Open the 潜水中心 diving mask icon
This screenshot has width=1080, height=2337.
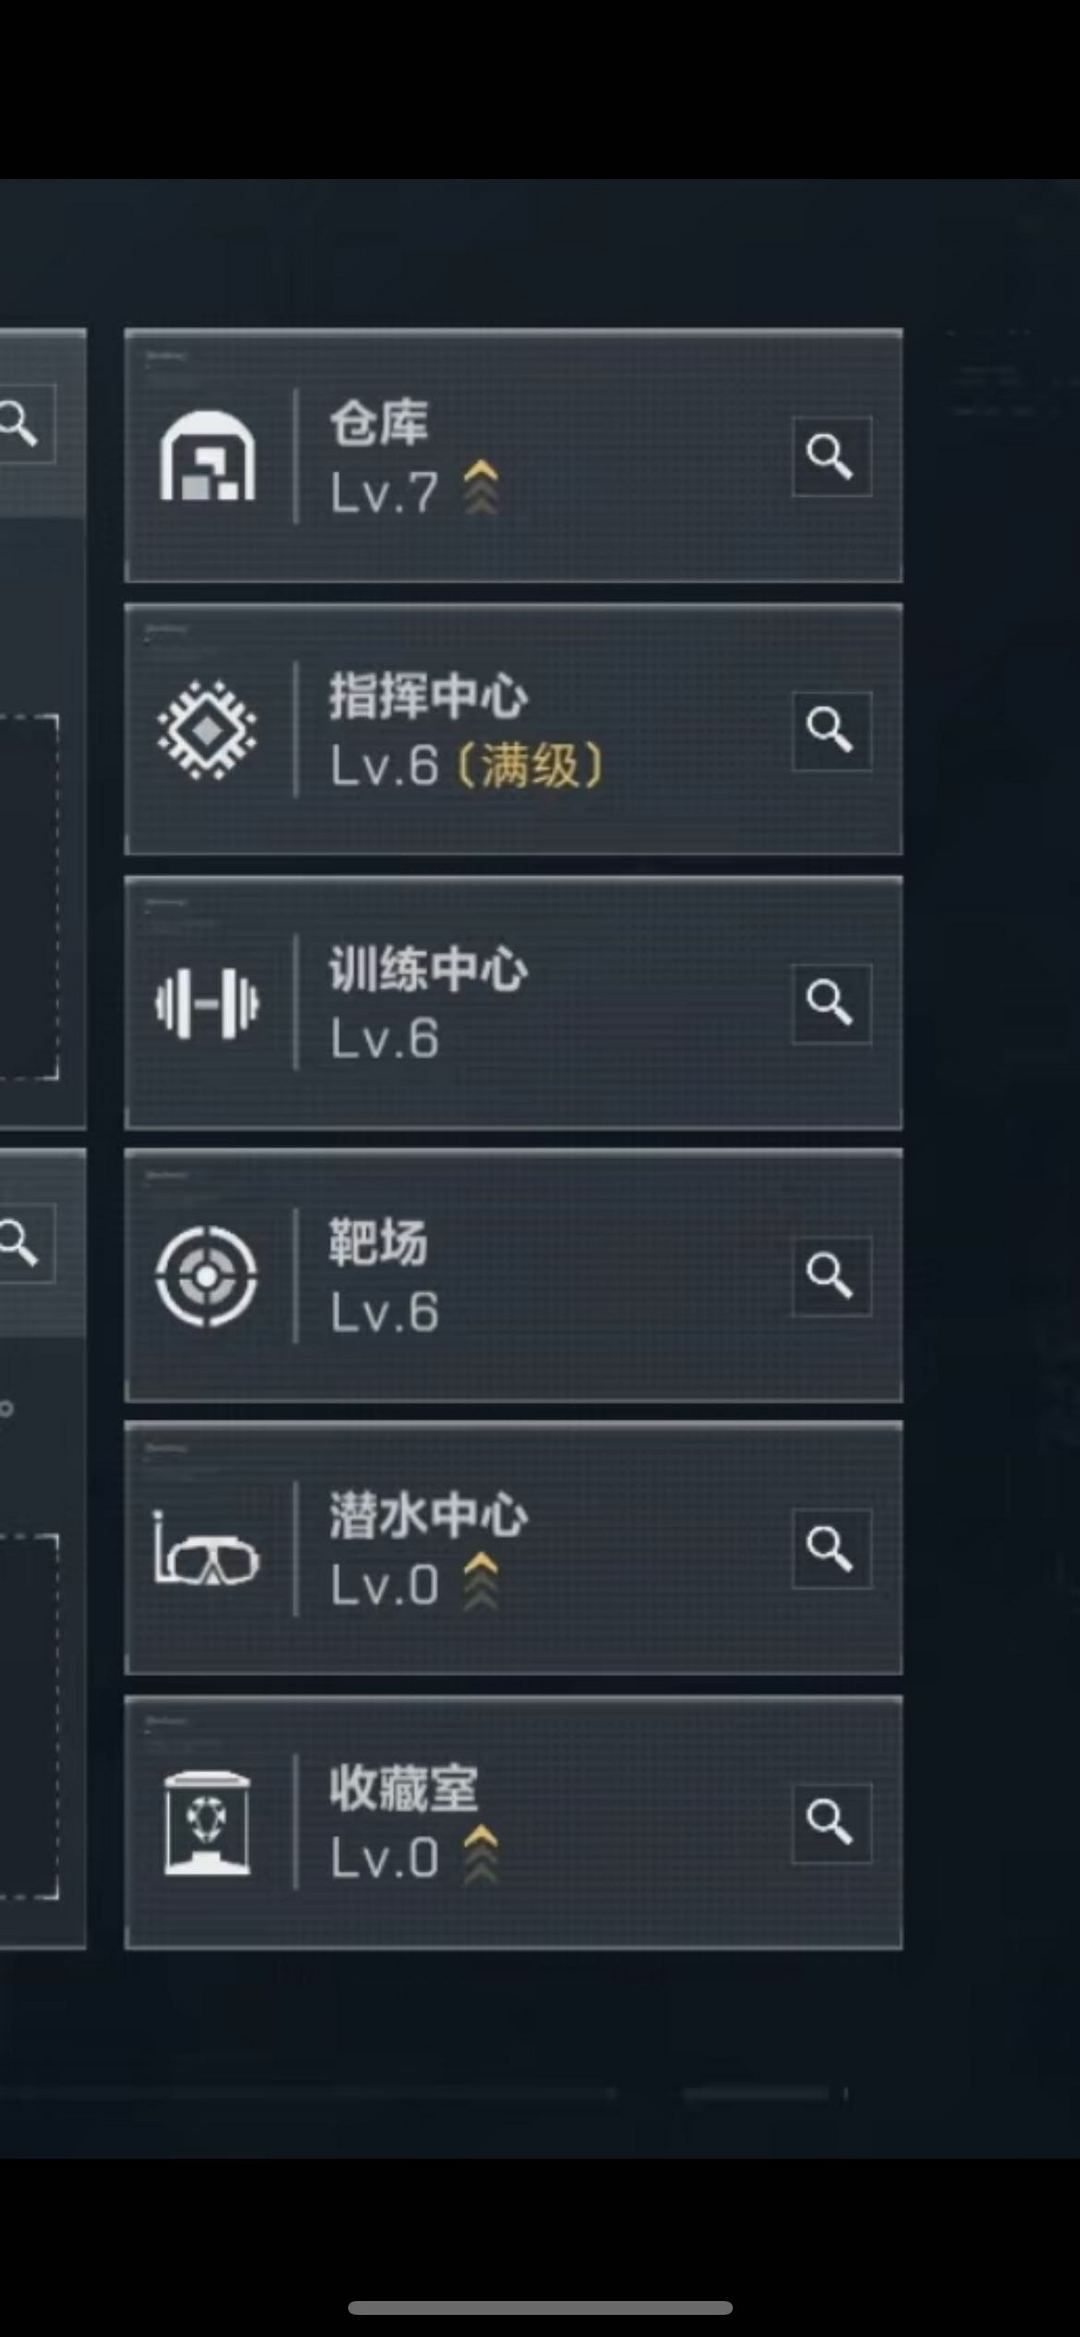click(x=206, y=1549)
